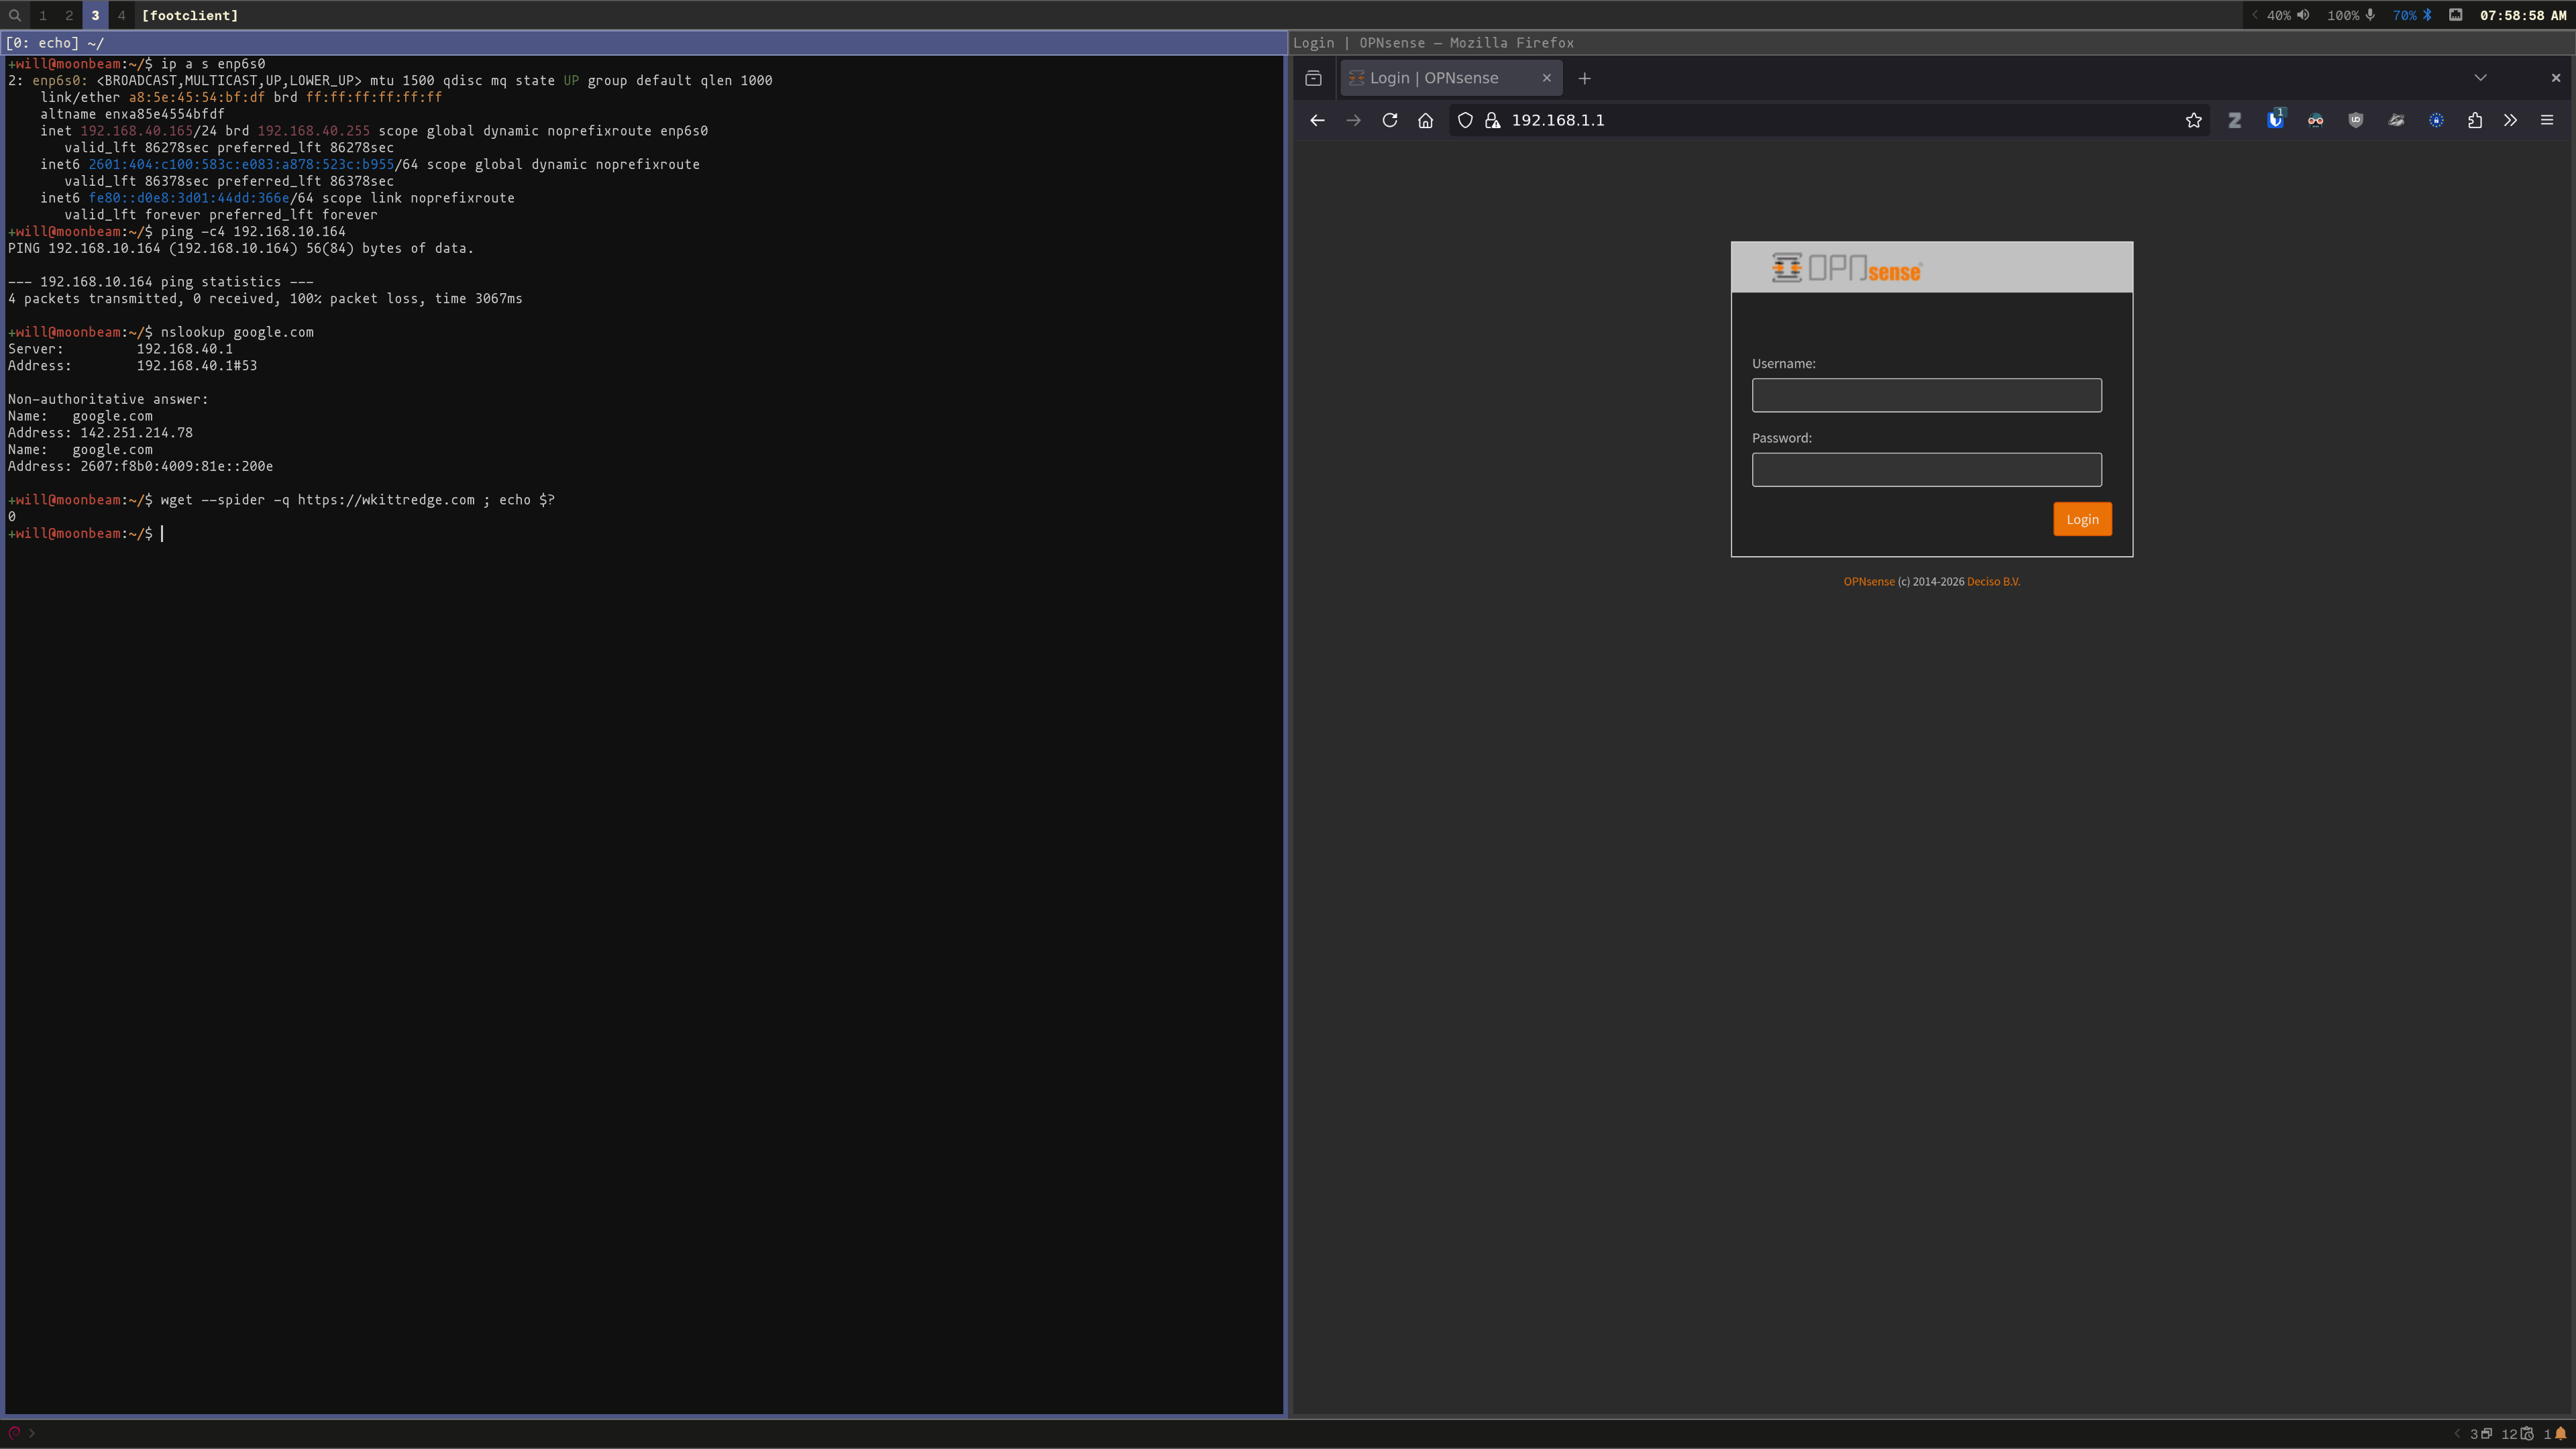Click into the Username field
The width and height of the screenshot is (2576, 1449).
[x=1926, y=395]
